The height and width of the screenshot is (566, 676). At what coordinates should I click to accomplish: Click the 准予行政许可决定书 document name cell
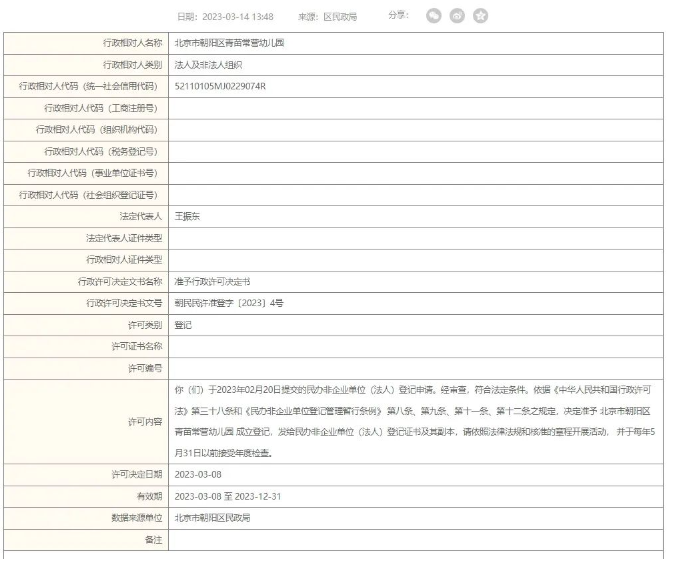[212, 281]
